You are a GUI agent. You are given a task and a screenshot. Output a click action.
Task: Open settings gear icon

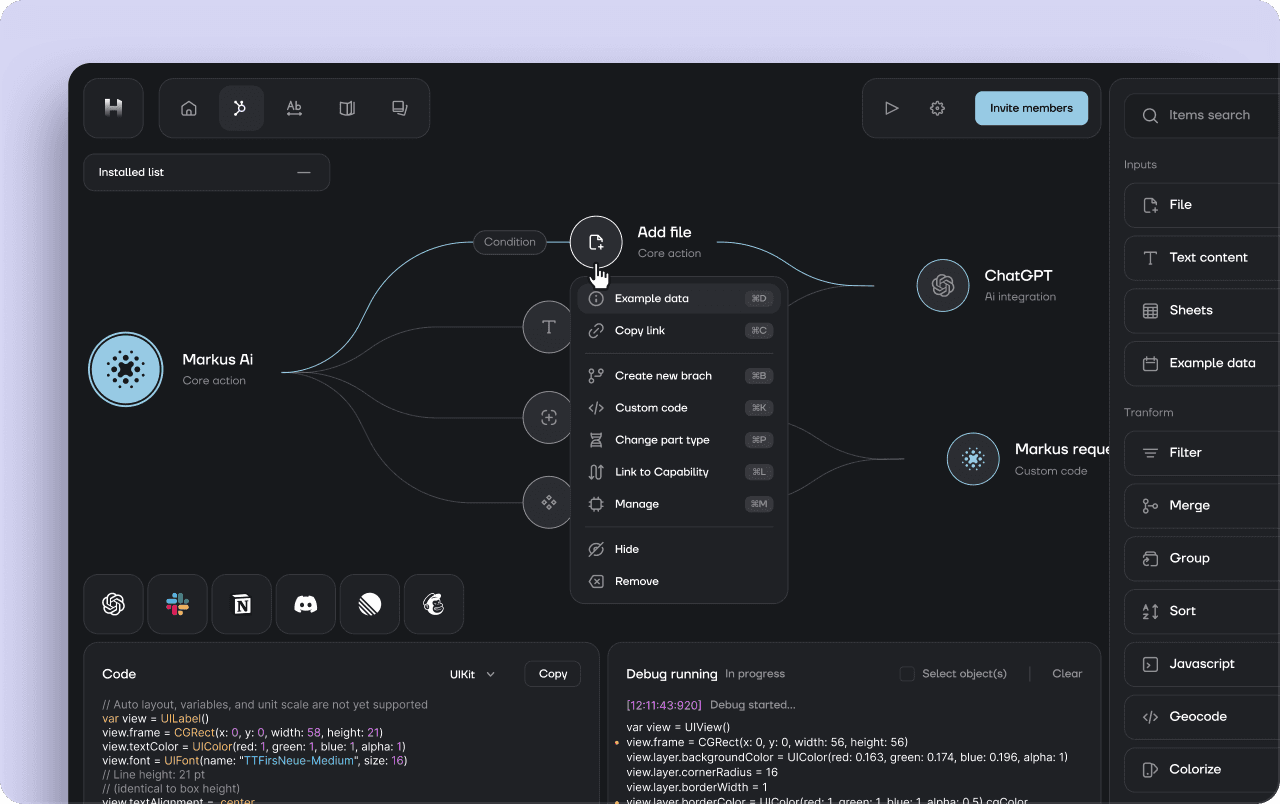pyautogui.click(x=937, y=108)
